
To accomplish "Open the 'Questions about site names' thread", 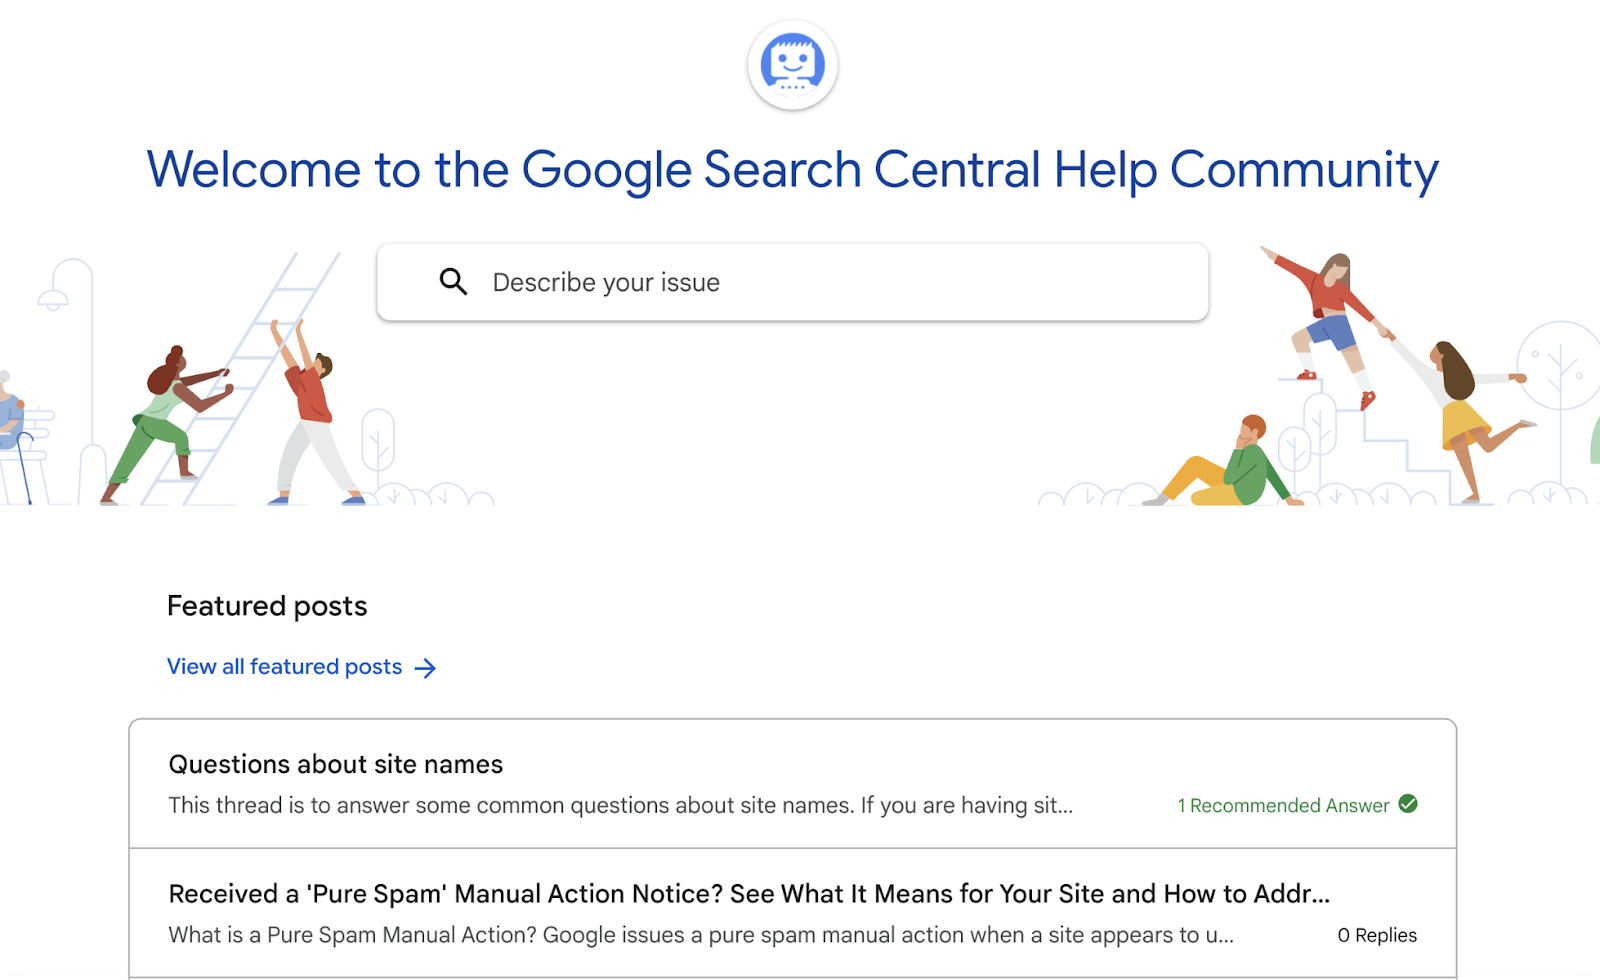I will pyautogui.click(x=335, y=764).
